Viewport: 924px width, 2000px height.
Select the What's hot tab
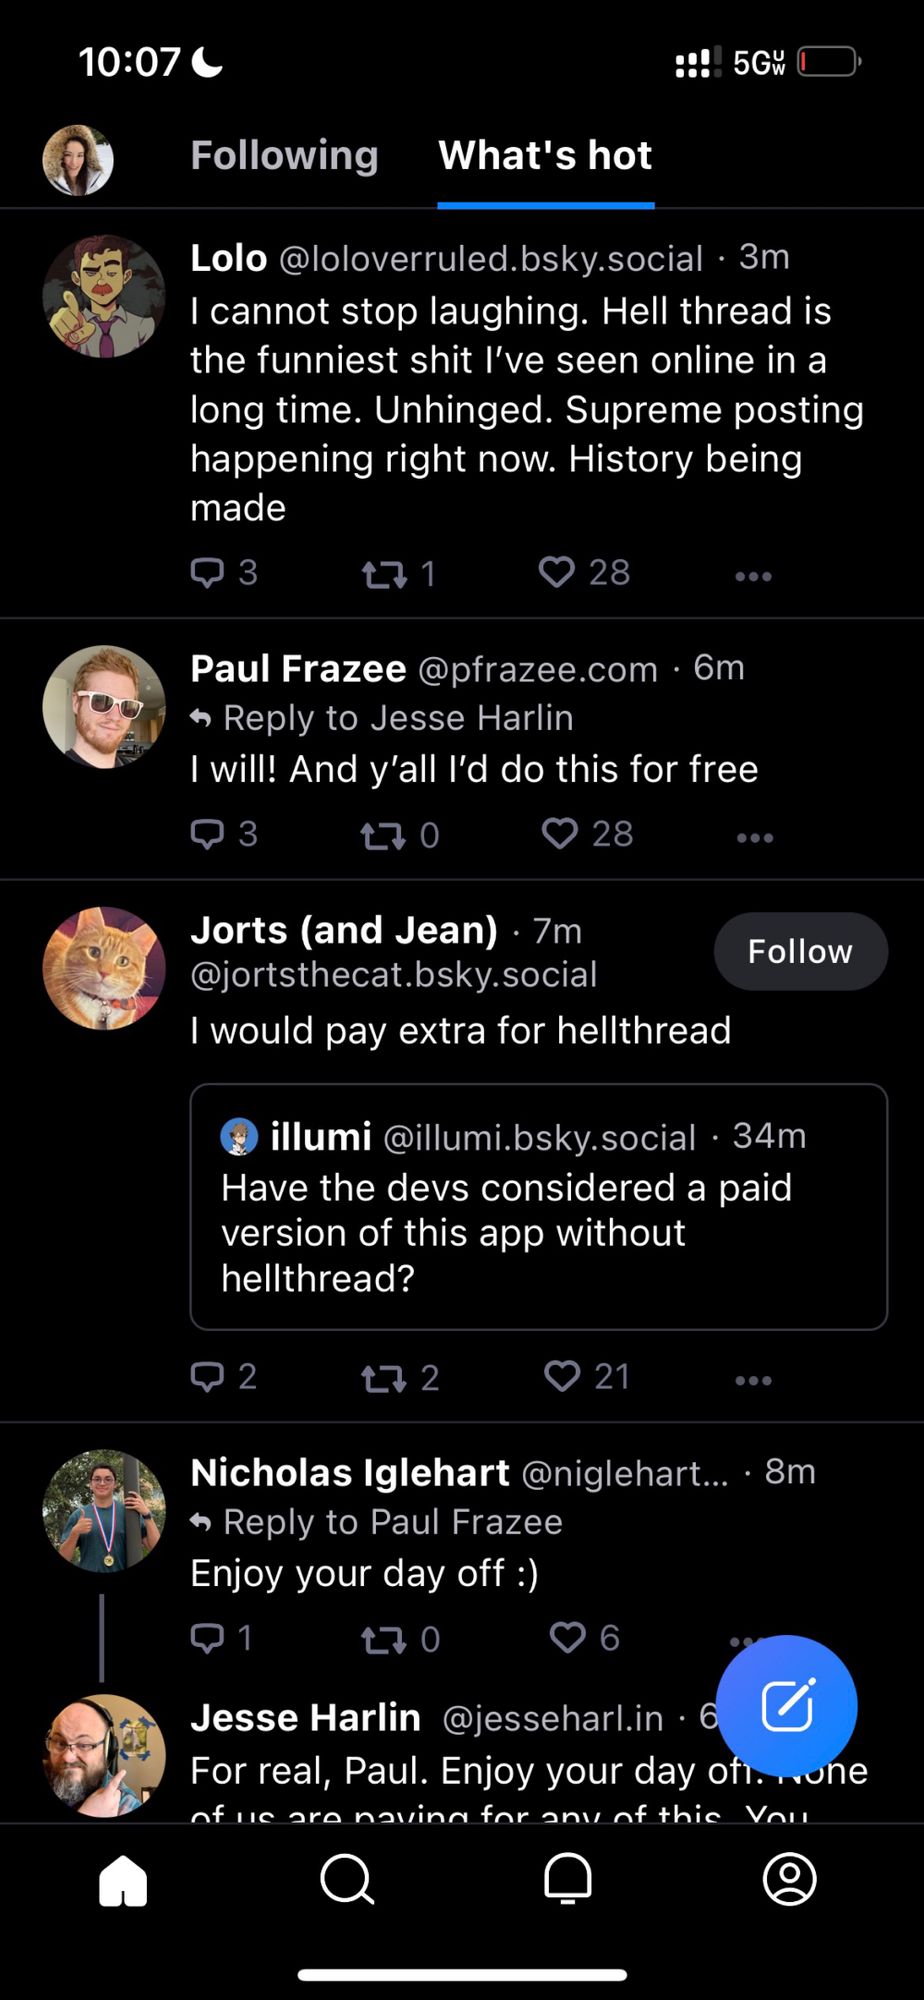(545, 155)
